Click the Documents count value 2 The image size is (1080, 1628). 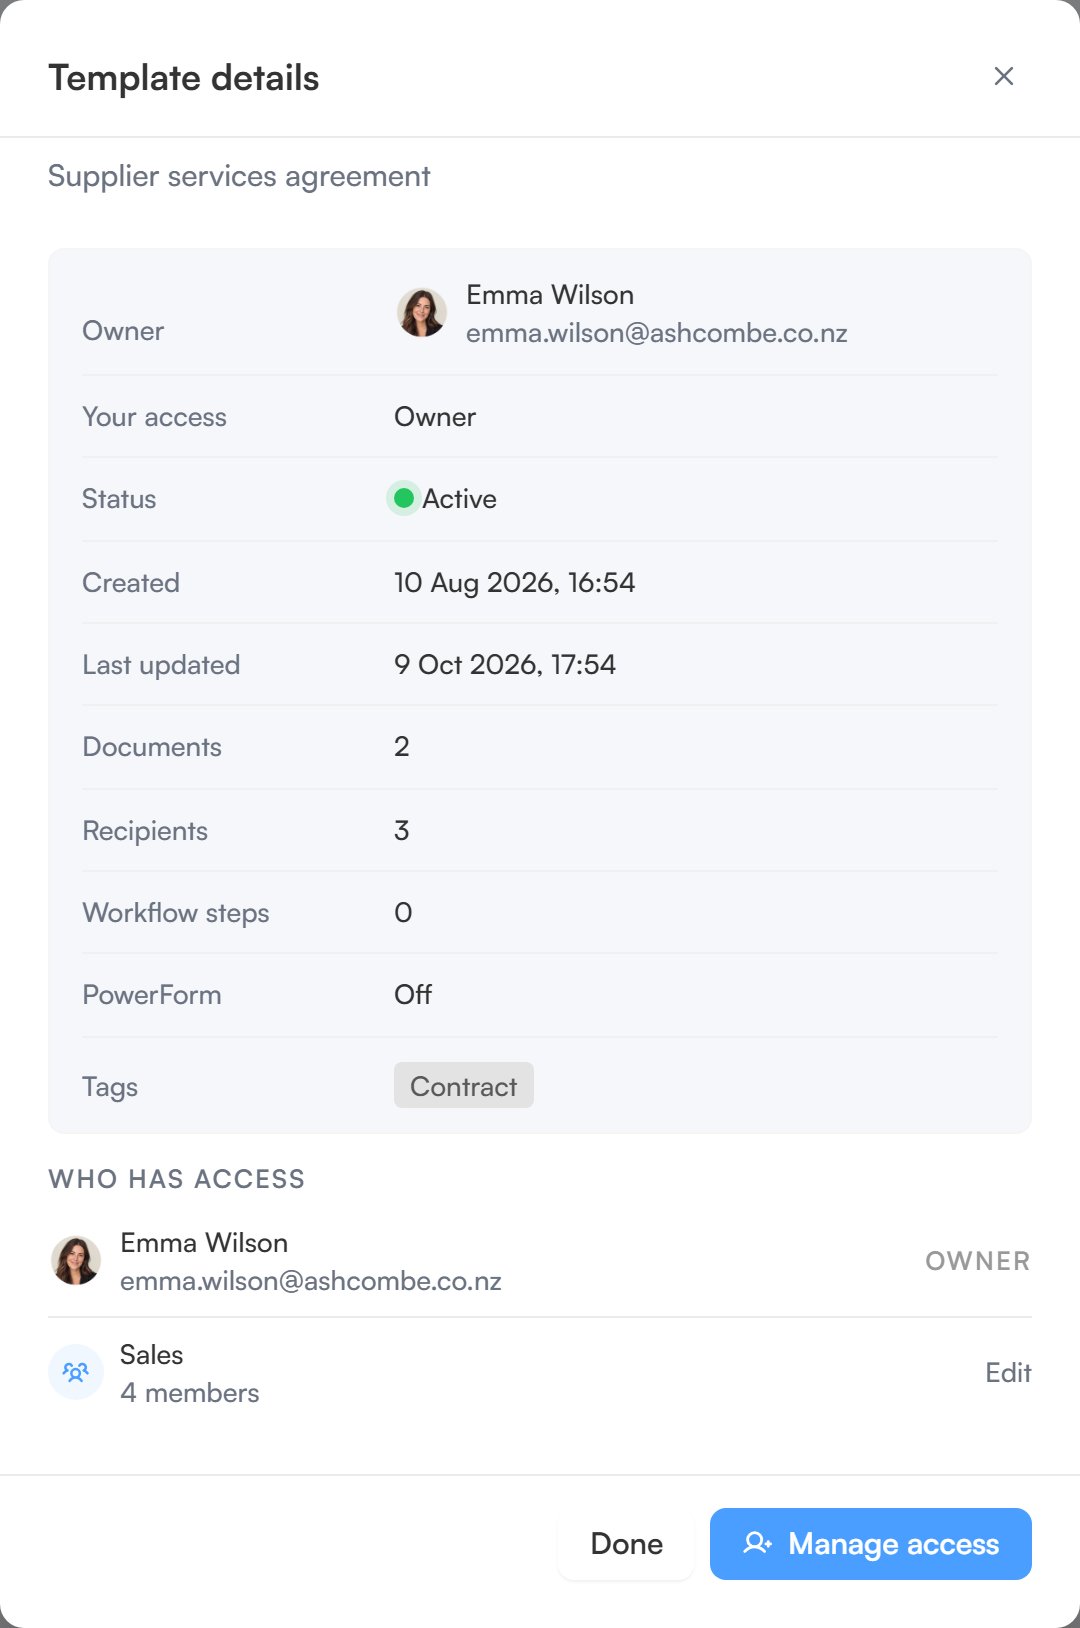point(402,747)
